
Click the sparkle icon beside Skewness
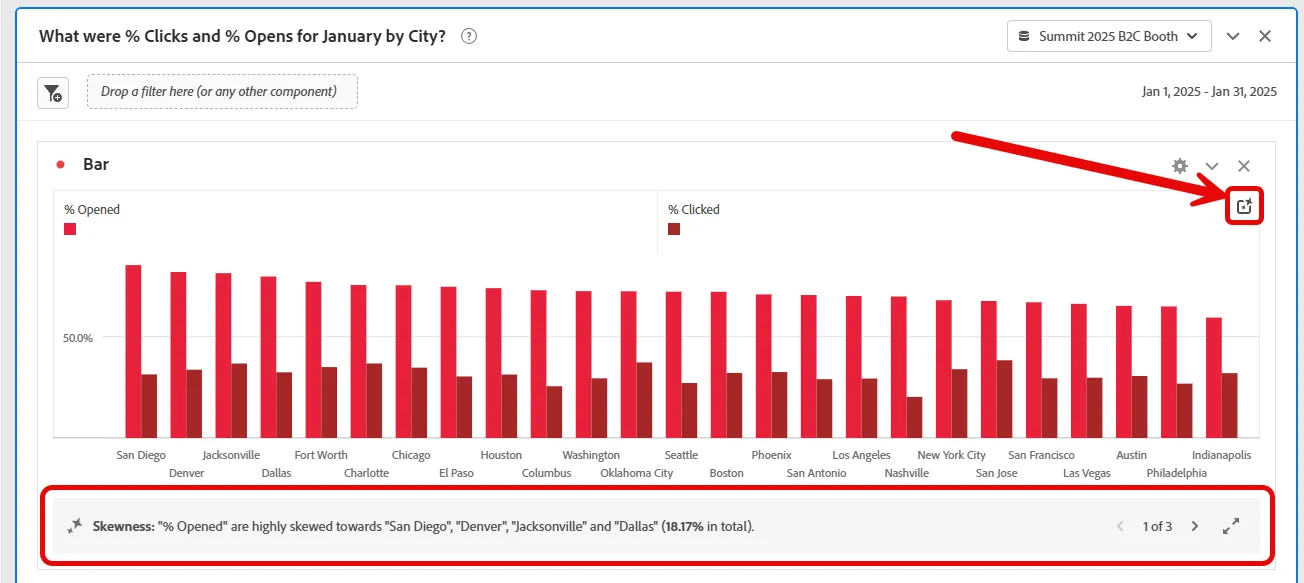[x=75, y=525]
